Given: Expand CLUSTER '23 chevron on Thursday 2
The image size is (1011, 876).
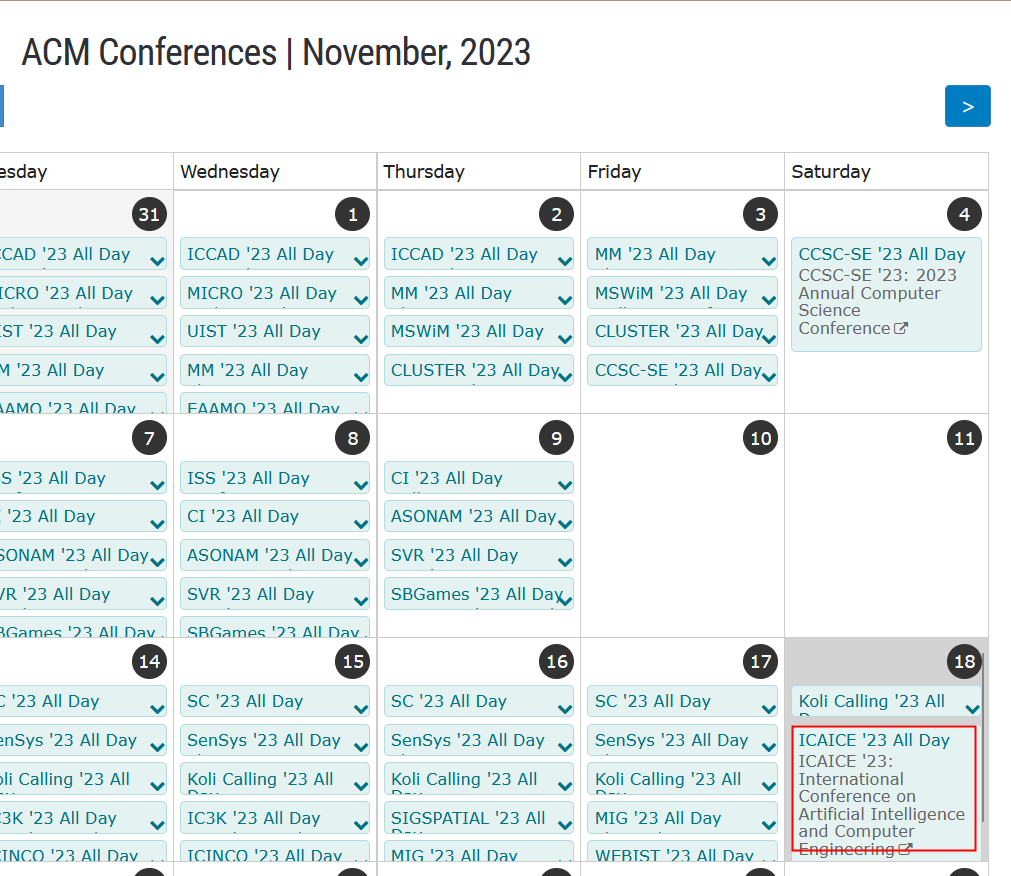Looking at the screenshot, I should pos(565,377).
